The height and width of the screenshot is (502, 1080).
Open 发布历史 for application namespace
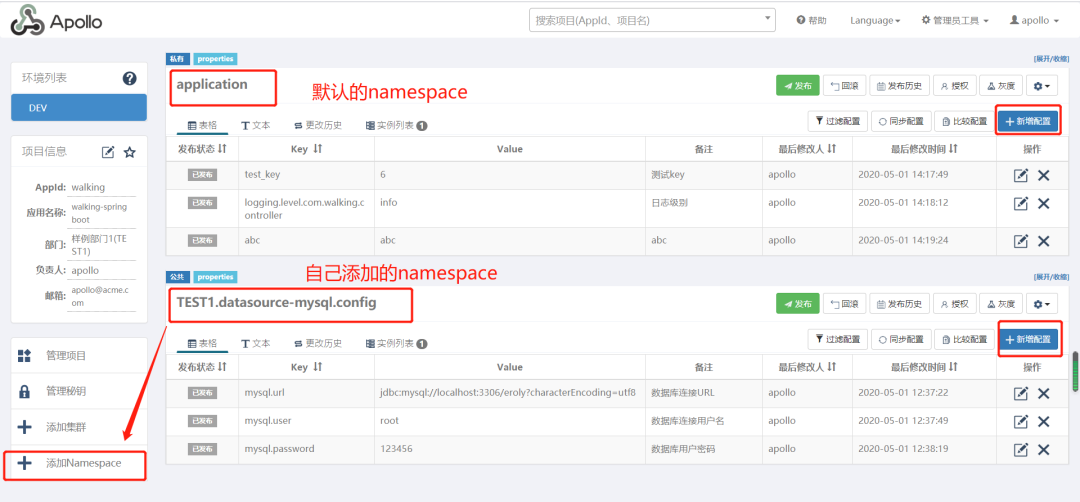[x=900, y=86]
